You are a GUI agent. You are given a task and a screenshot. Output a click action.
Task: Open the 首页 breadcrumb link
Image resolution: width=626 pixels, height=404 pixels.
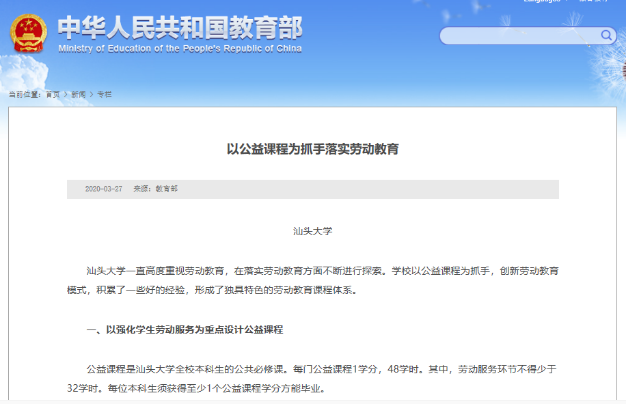(x=53, y=95)
